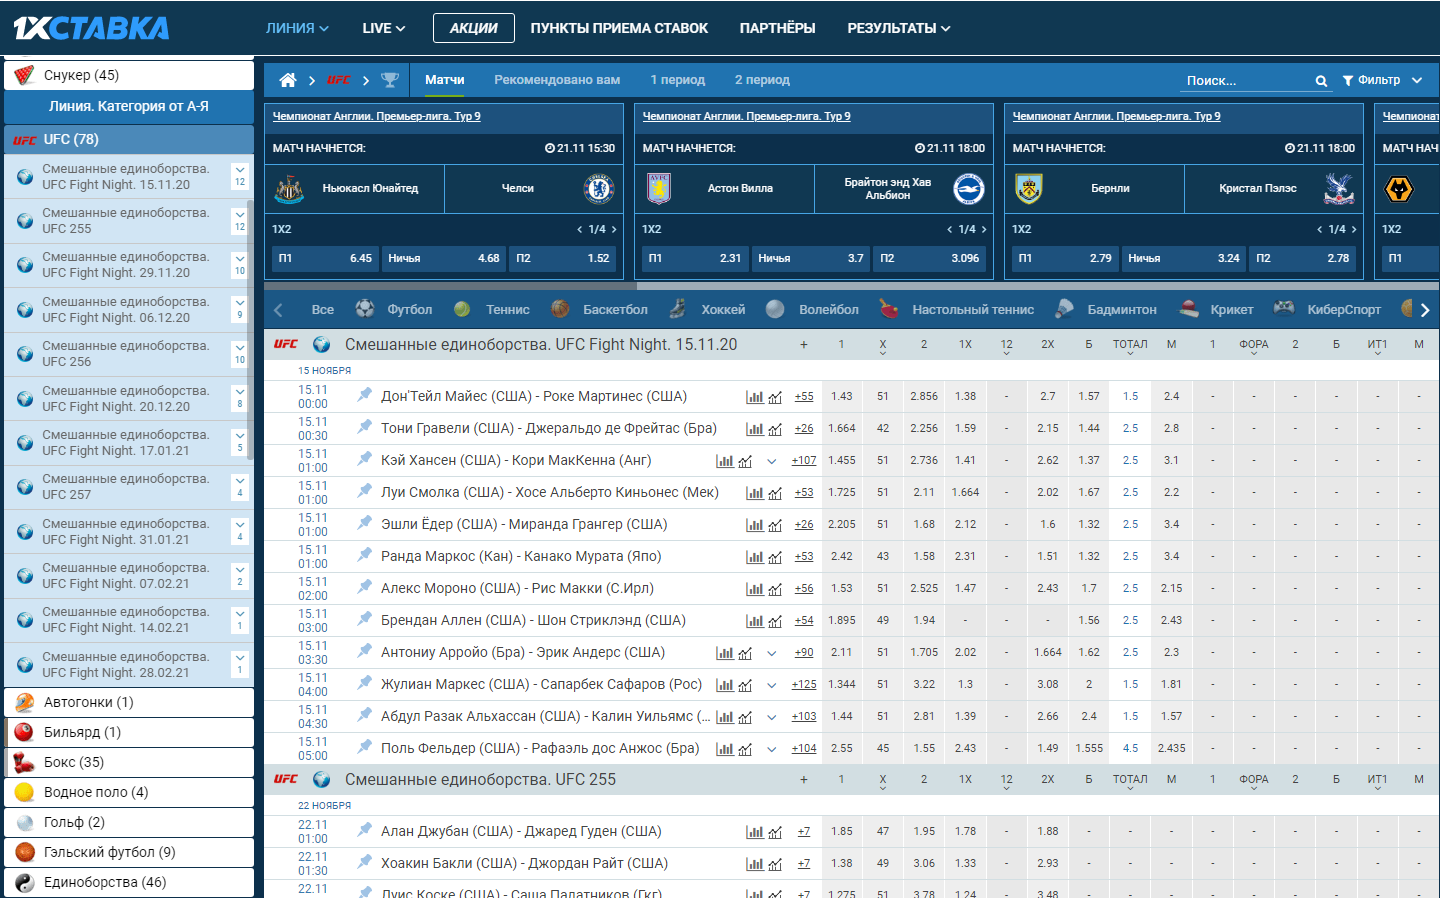The image size is (1440, 898).
Task: Pin the Алан Джубан vs Джаред Гуден match
Action: click(x=365, y=830)
